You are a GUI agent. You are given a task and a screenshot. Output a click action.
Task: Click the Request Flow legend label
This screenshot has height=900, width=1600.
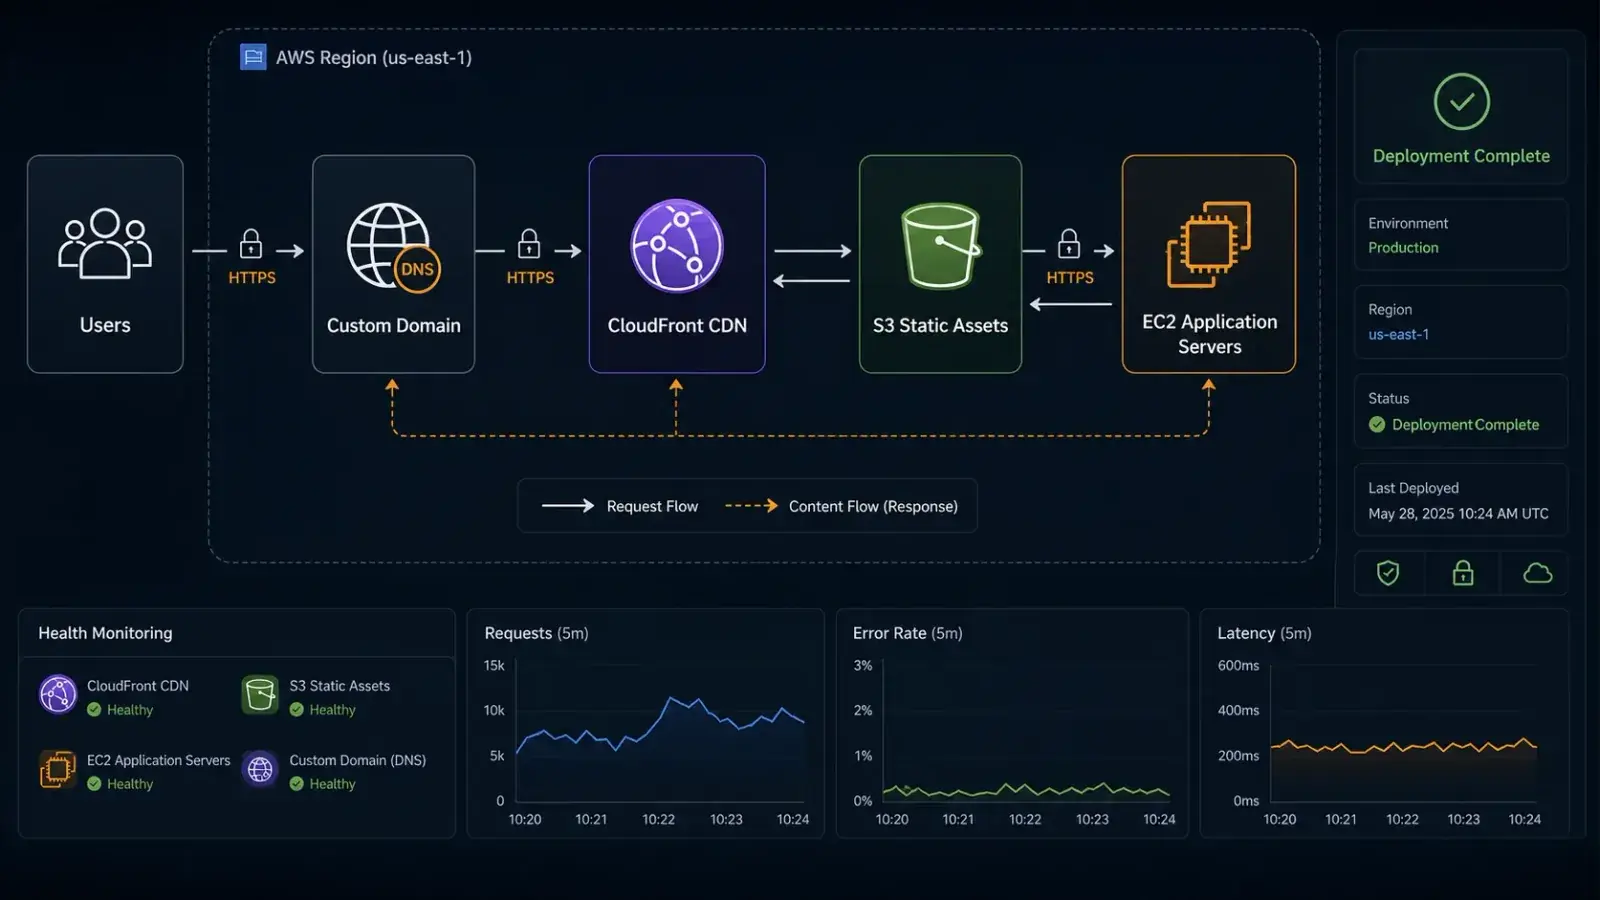(652, 506)
